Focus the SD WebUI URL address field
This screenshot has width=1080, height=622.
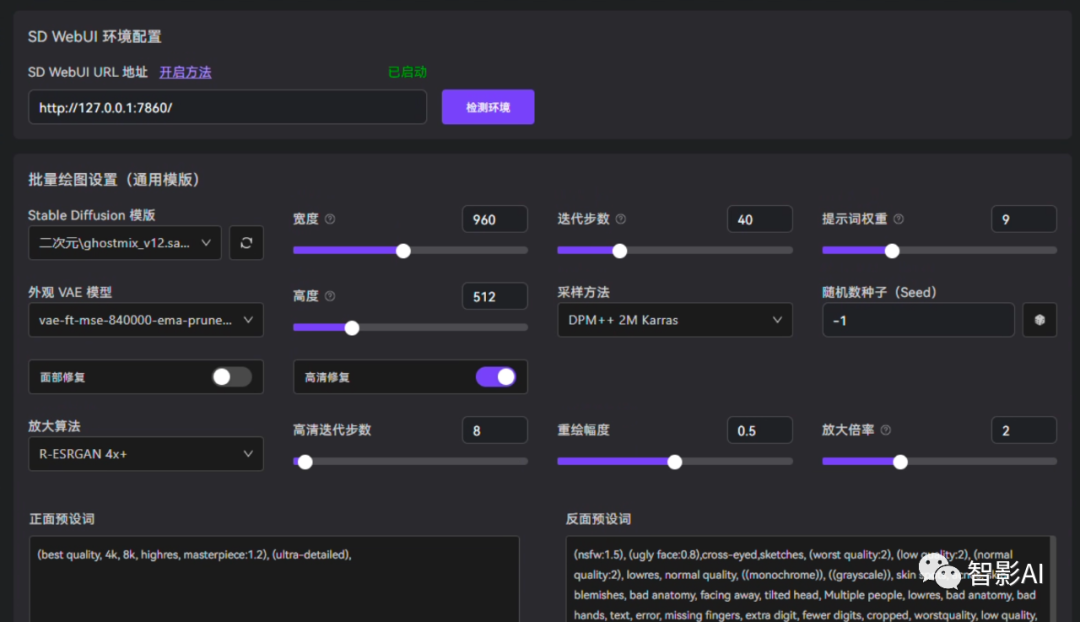click(x=227, y=107)
